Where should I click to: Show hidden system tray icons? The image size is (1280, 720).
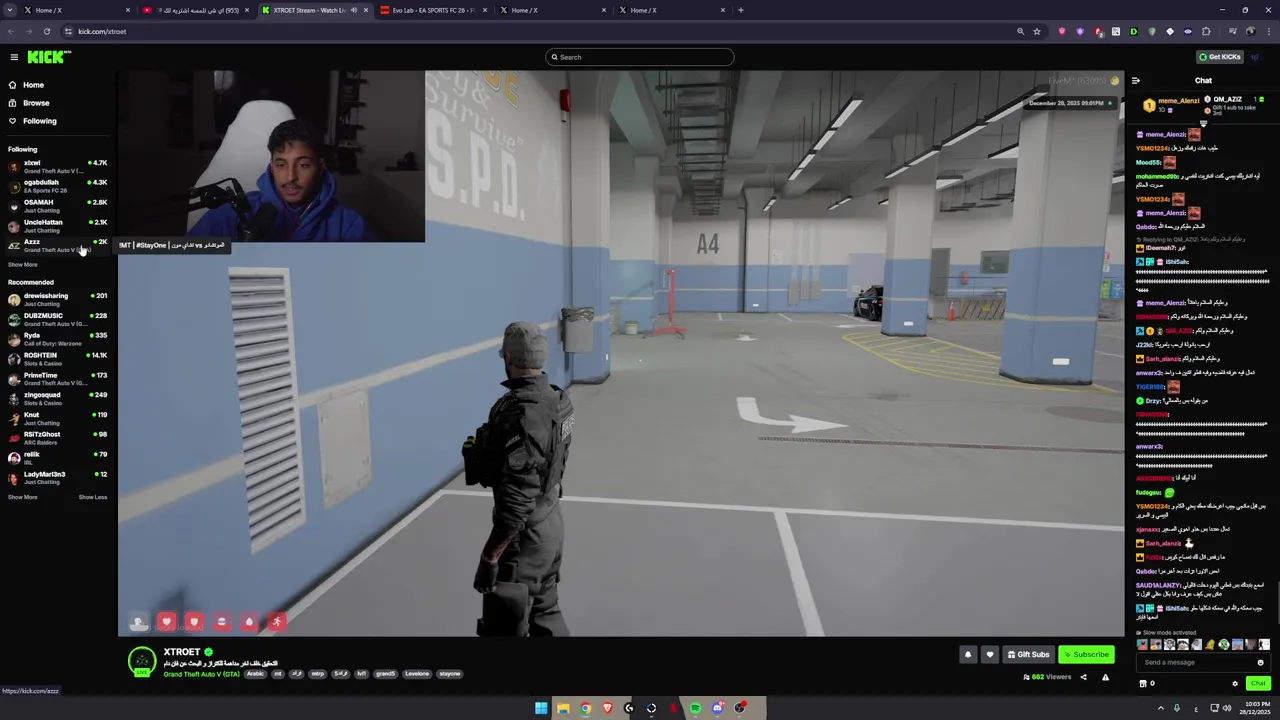coord(1161,708)
